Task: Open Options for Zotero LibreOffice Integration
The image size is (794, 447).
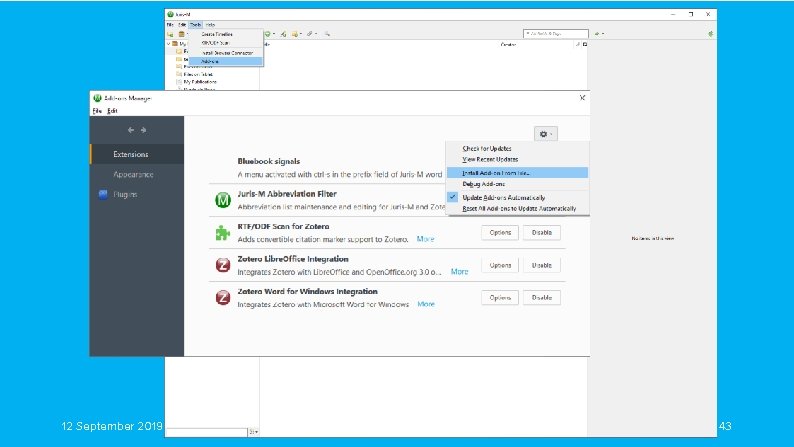Action: point(500,265)
